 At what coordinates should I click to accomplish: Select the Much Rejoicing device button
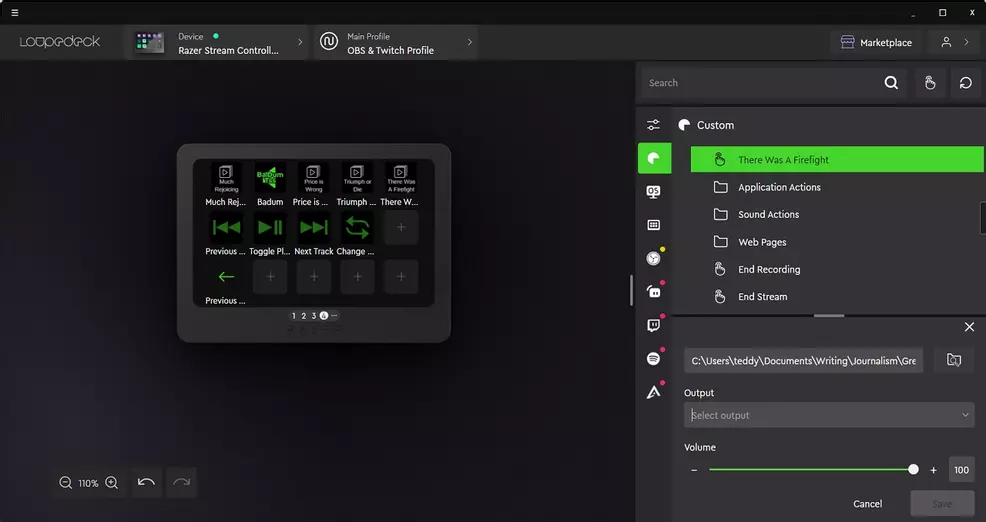[226, 179]
